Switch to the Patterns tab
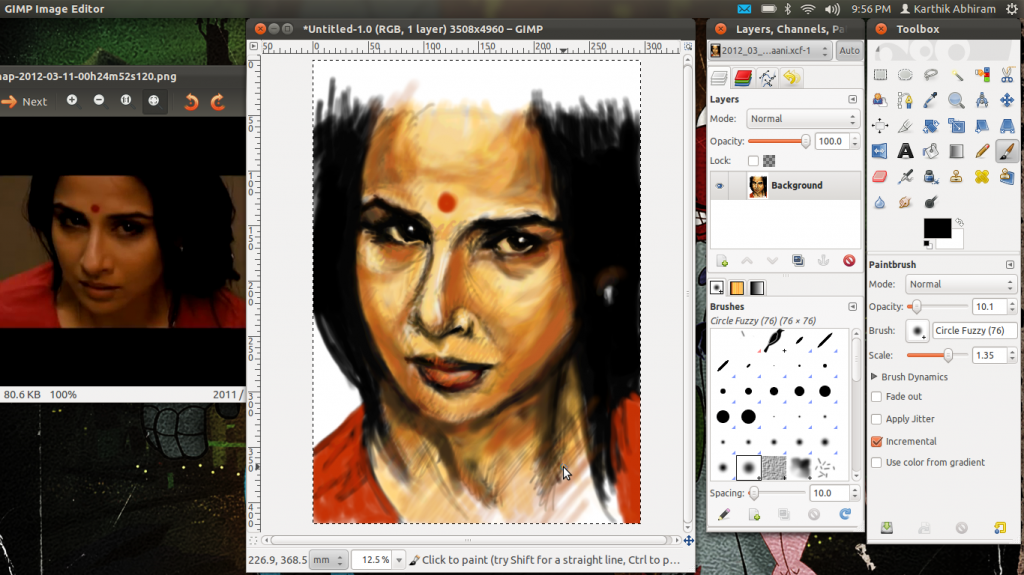The width and height of the screenshot is (1024, 575). (x=737, y=288)
